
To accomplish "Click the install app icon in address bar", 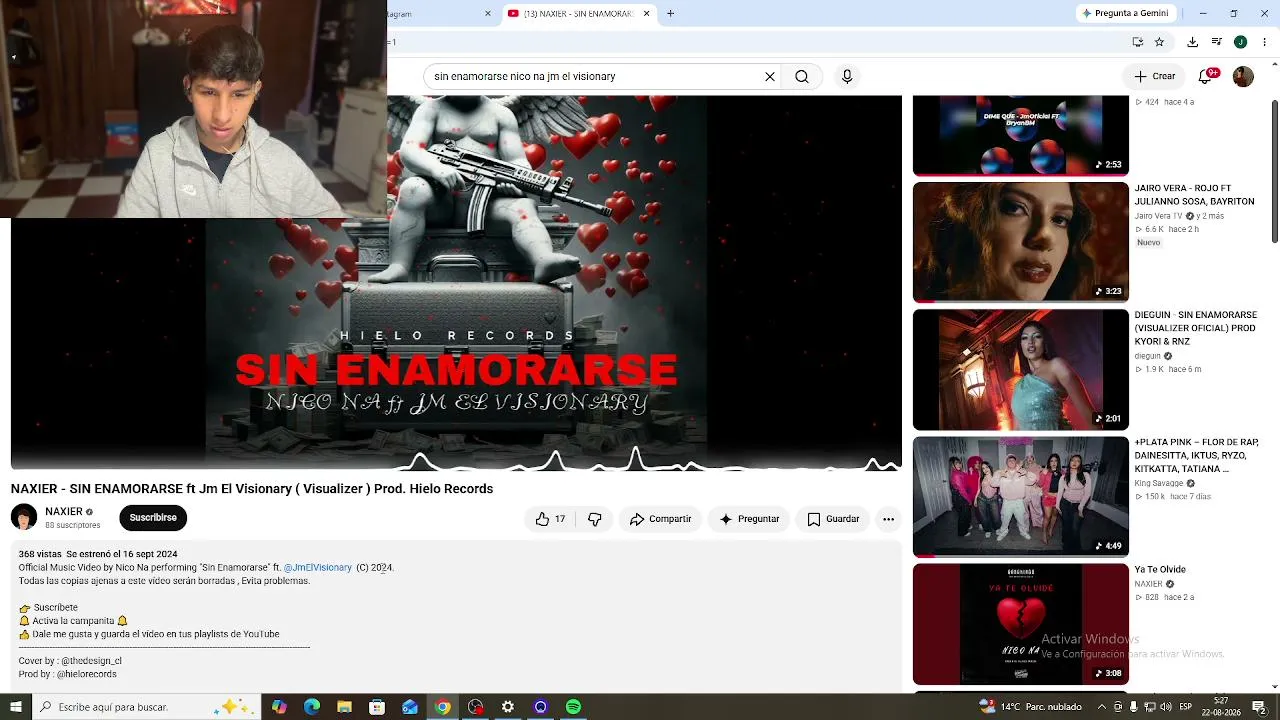I will (x=1138, y=42).
